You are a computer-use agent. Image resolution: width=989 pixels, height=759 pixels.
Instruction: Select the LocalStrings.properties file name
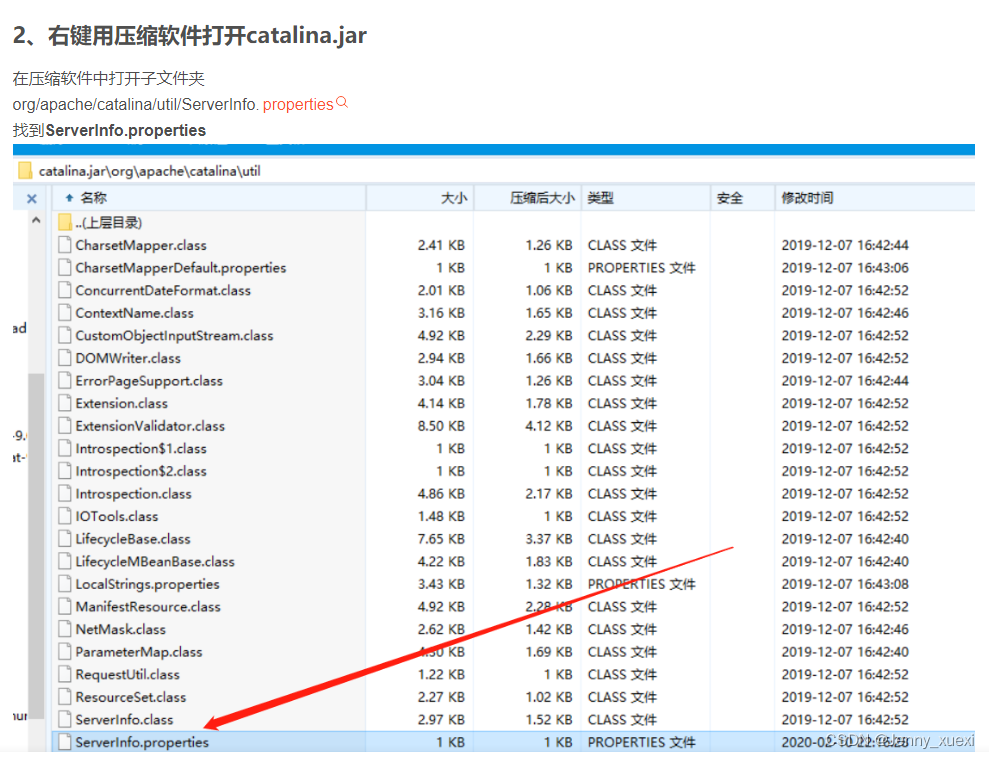tap(147, 585)
